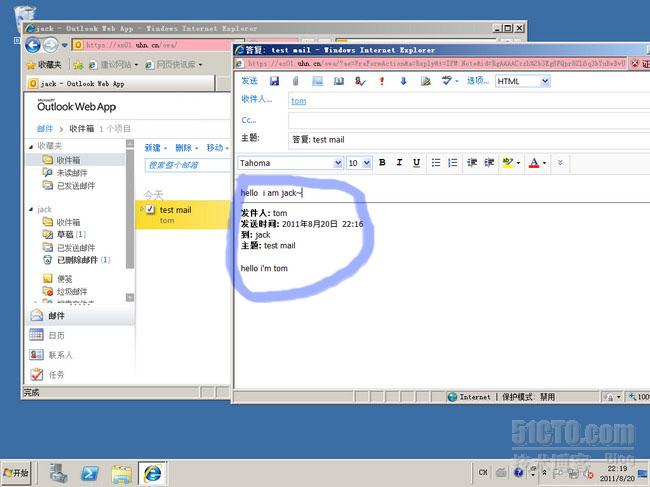650x487 pixels.
Task: Run the spelling check icon
Action: tap(446, 81)
